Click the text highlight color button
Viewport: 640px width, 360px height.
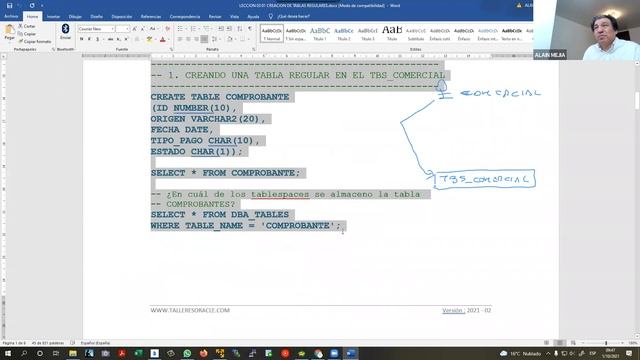click(x=149, y=40)
